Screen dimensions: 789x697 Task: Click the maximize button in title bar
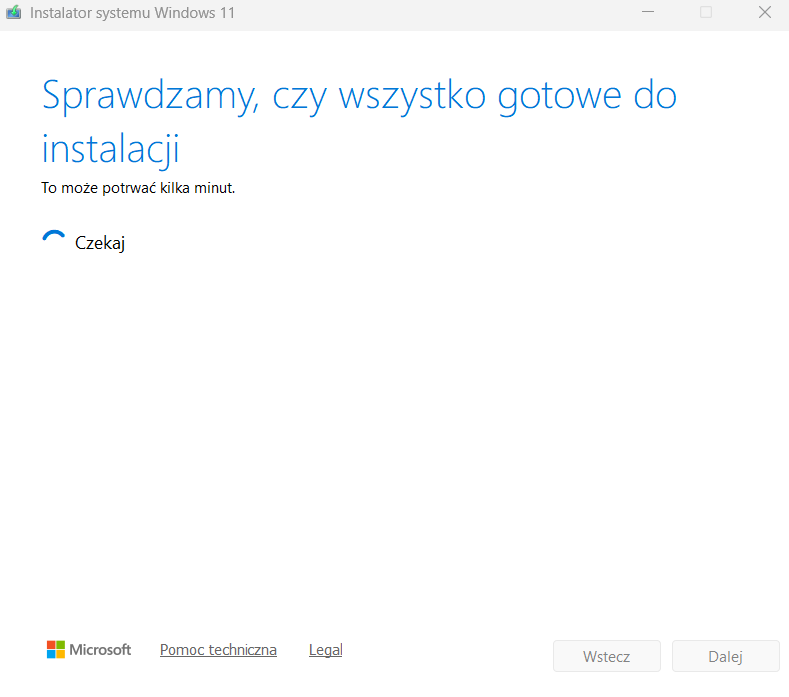(x=706, y=12)
